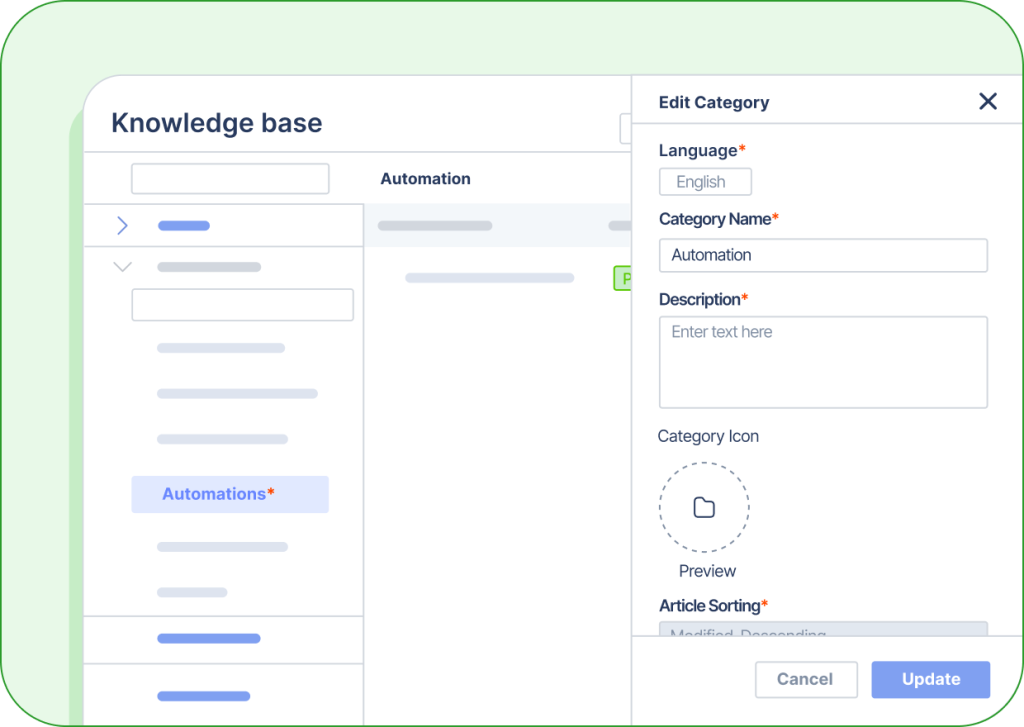
Task: Expand the first sidebar item using right chevron
Action: point(122,225)
